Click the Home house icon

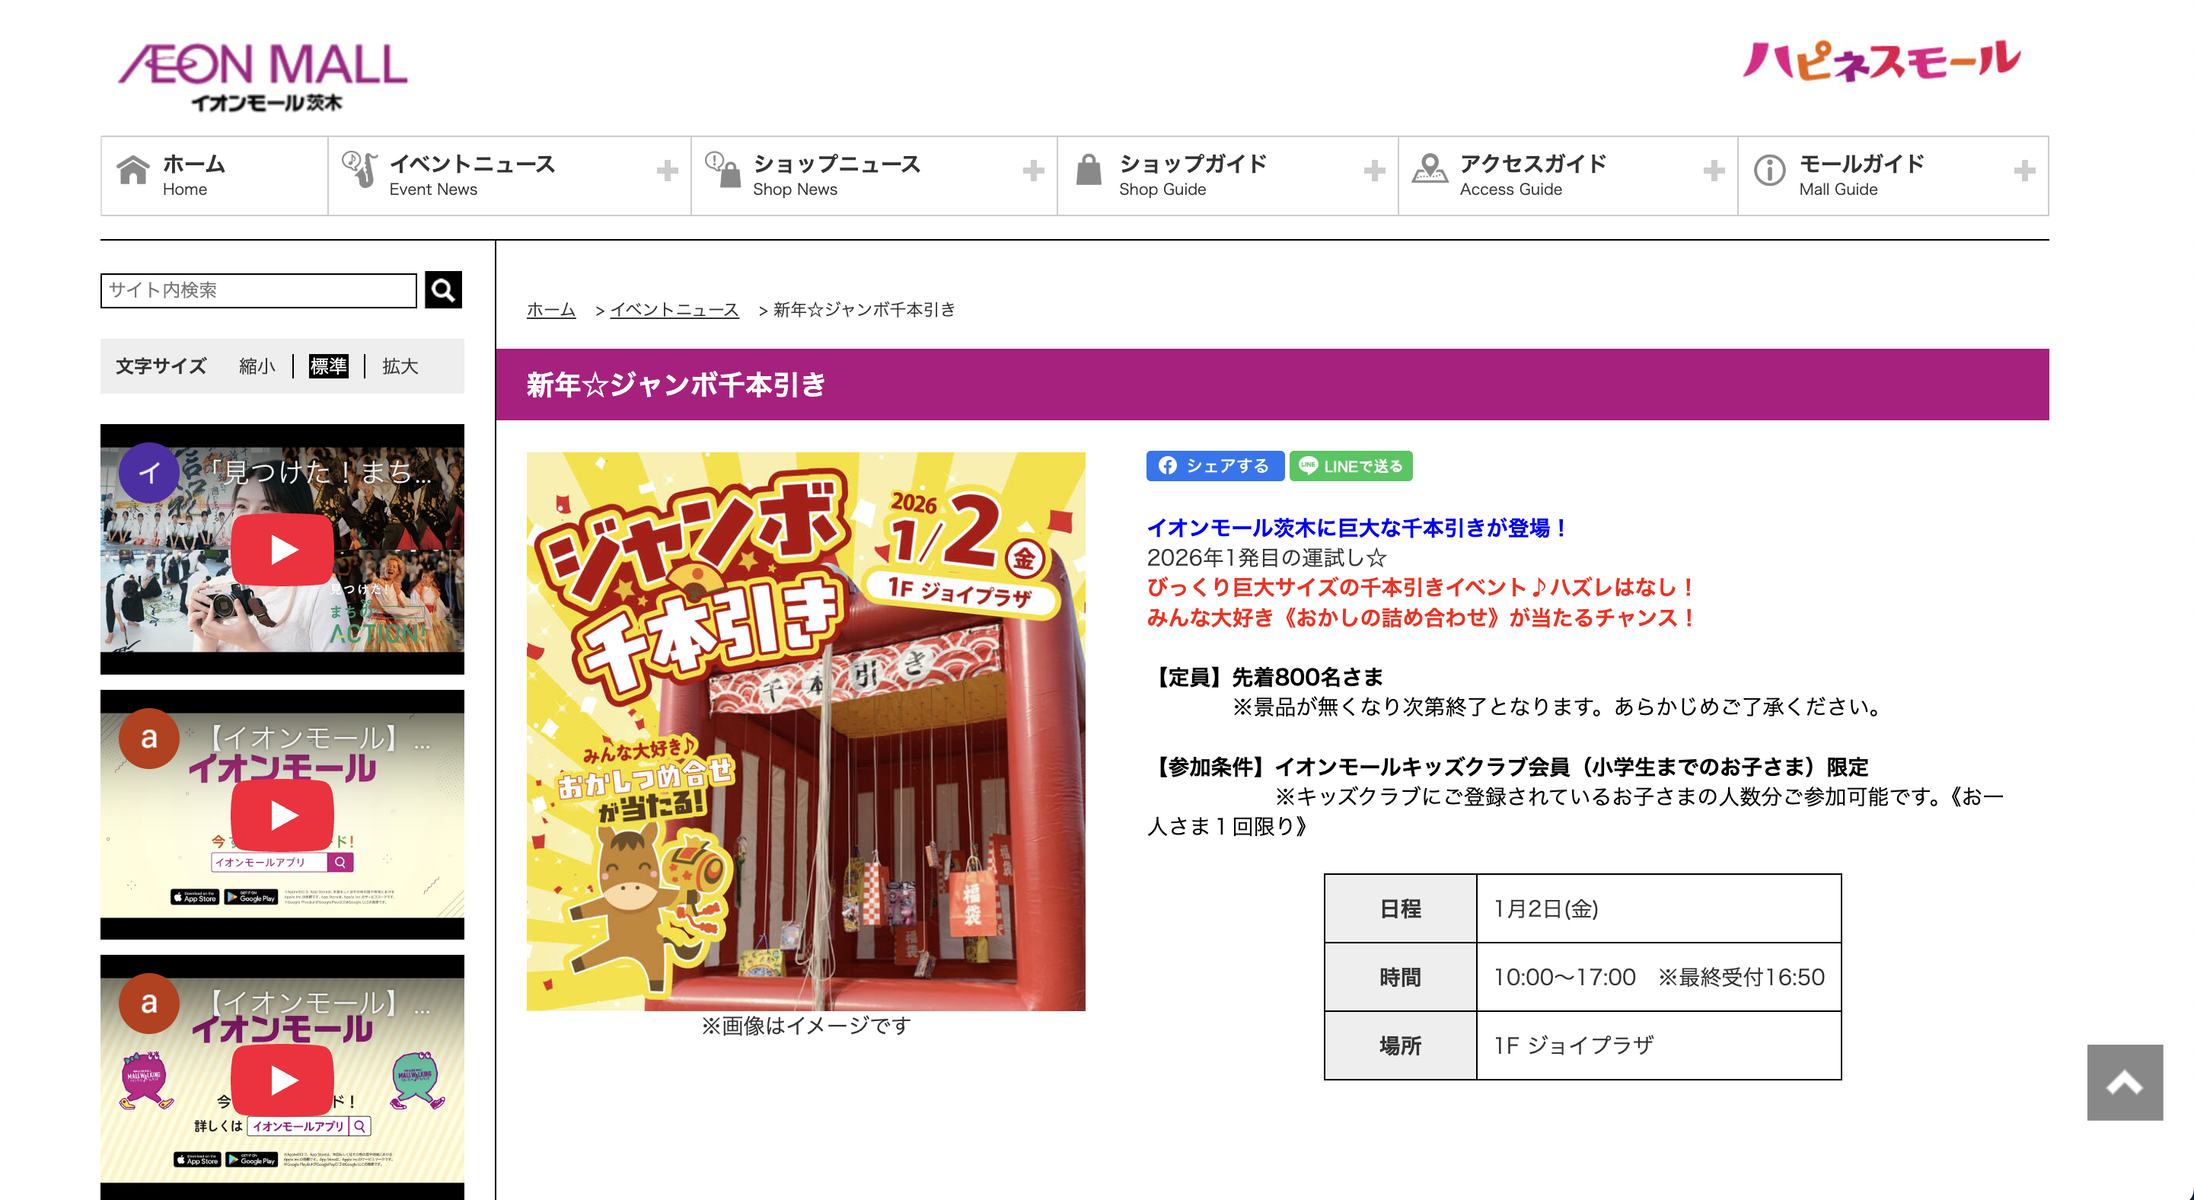(x=133, y=171)
